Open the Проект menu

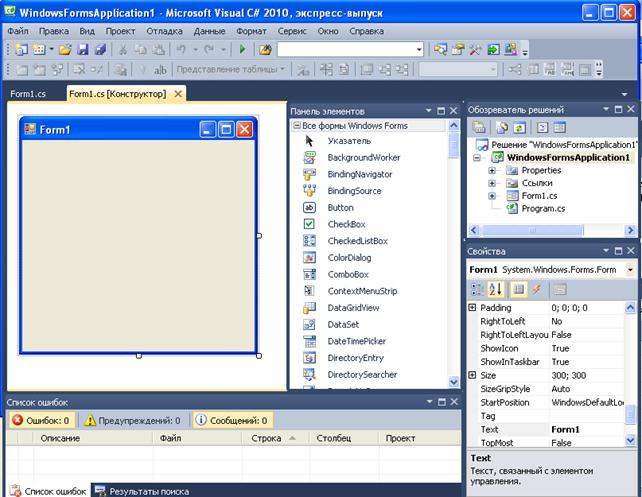coord(120,31)
